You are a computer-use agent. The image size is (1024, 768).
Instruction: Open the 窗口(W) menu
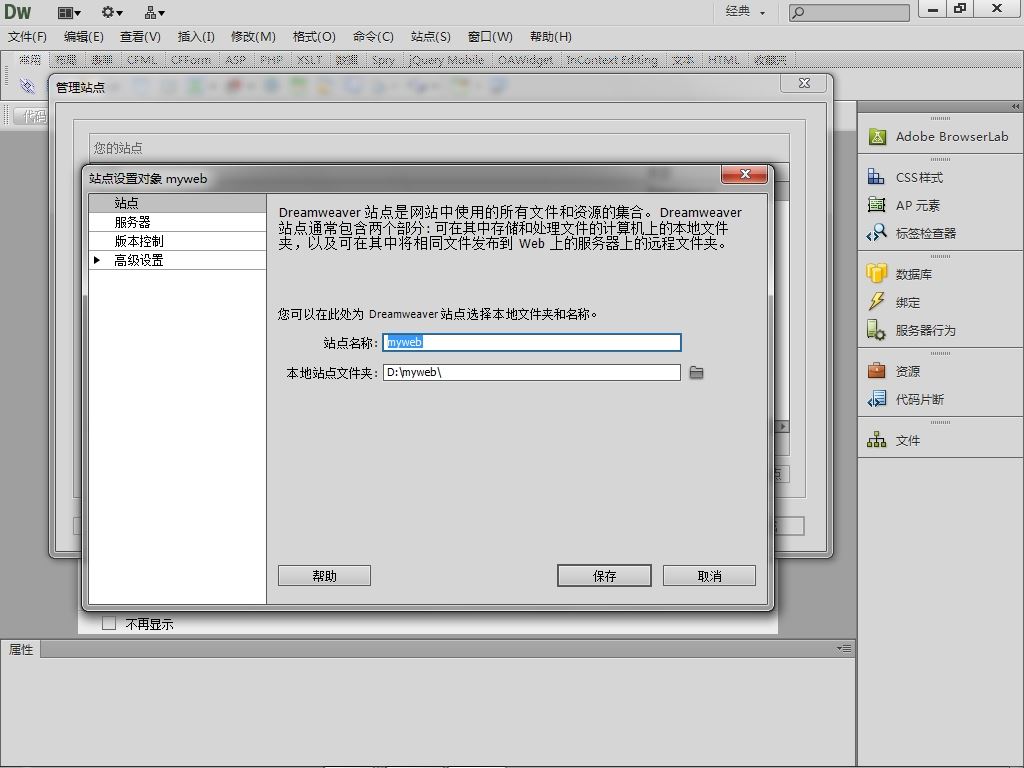[x=490, y=37]
